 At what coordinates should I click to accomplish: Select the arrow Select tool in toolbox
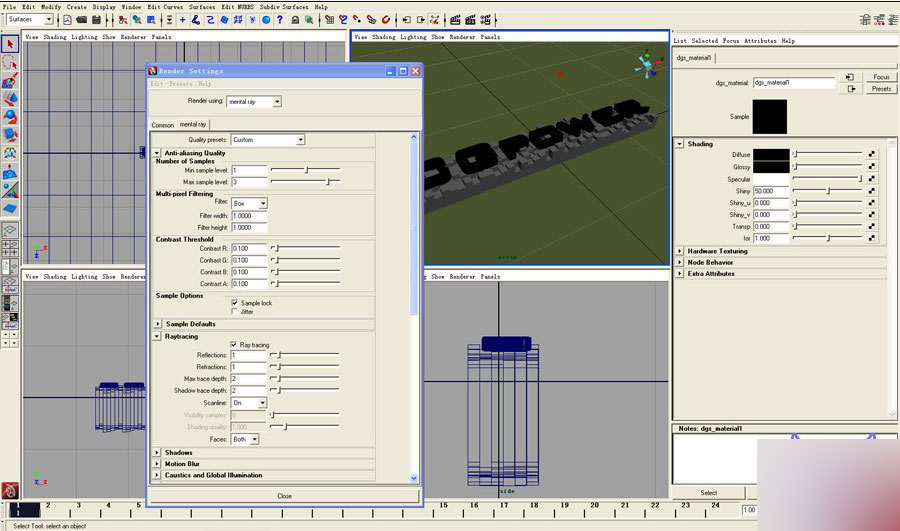(x=10, y=44)
